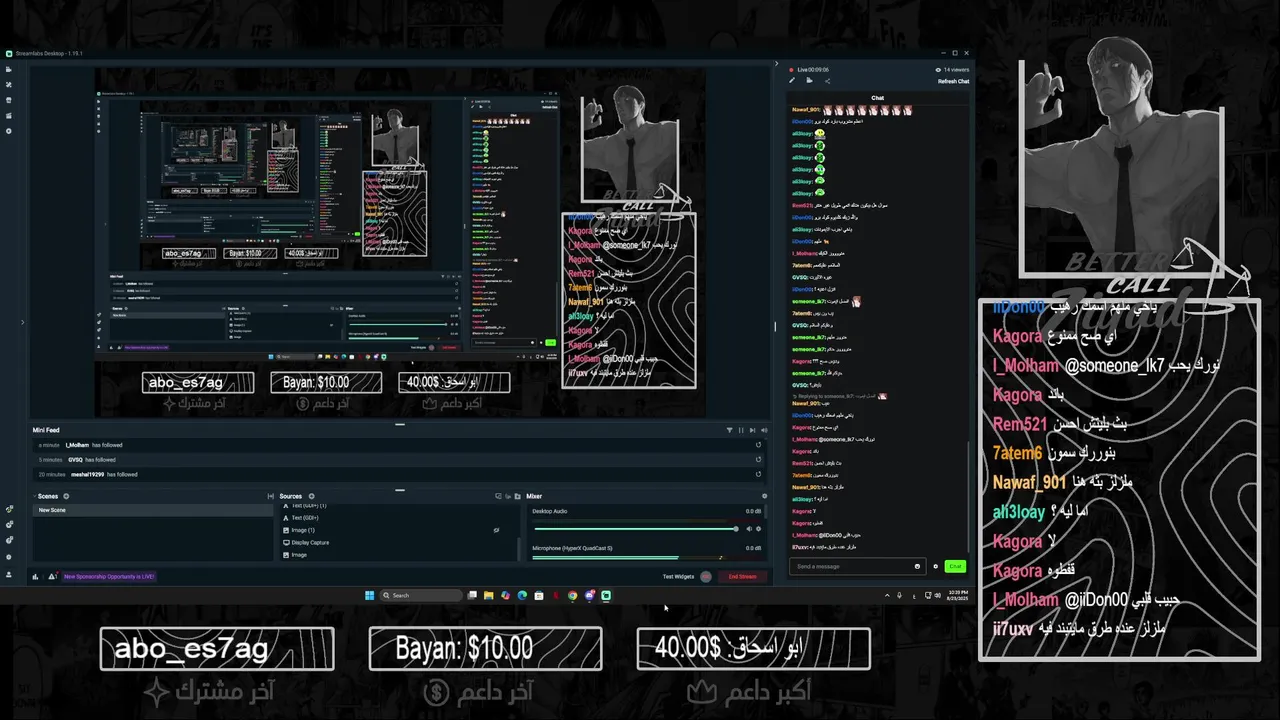This screenshot has width=1280, height=720.
Task: Open Desktop Audio settings gear
Action: [x=758, y=529]
